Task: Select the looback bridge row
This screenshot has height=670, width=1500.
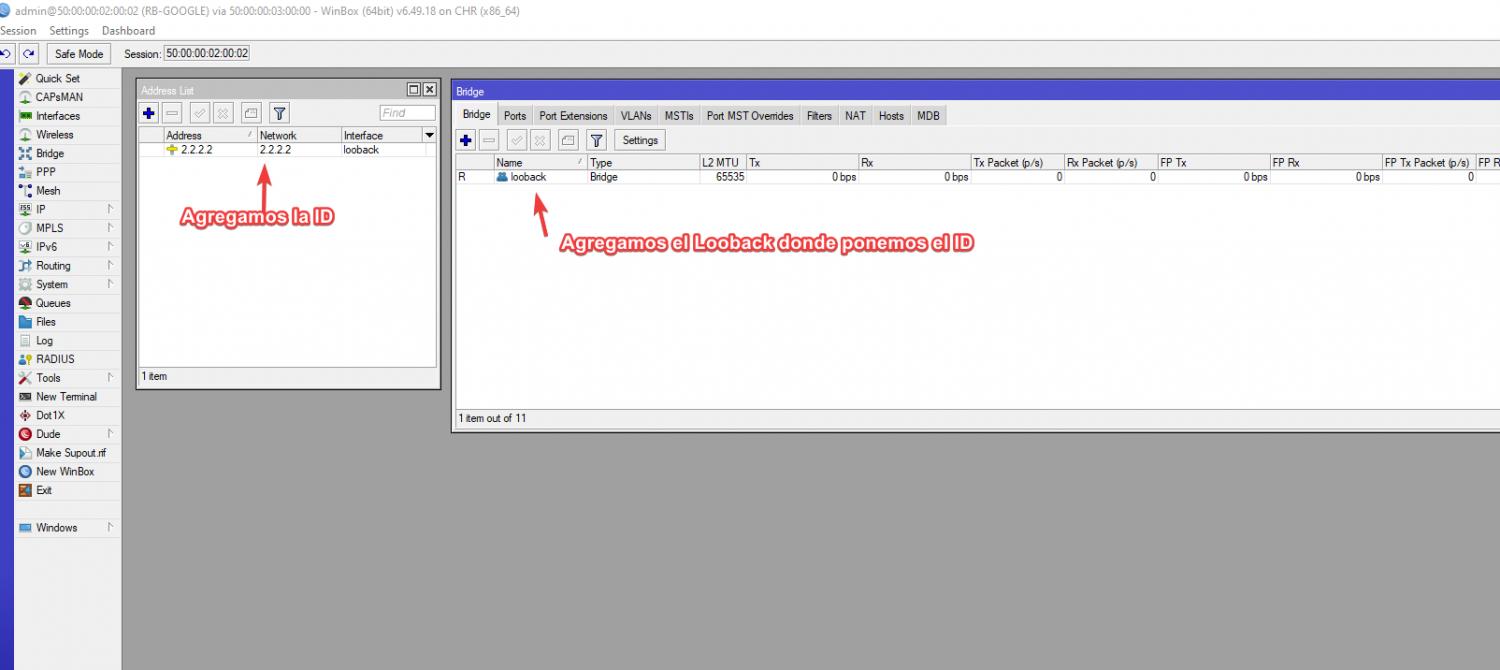Action: (530, 176)
